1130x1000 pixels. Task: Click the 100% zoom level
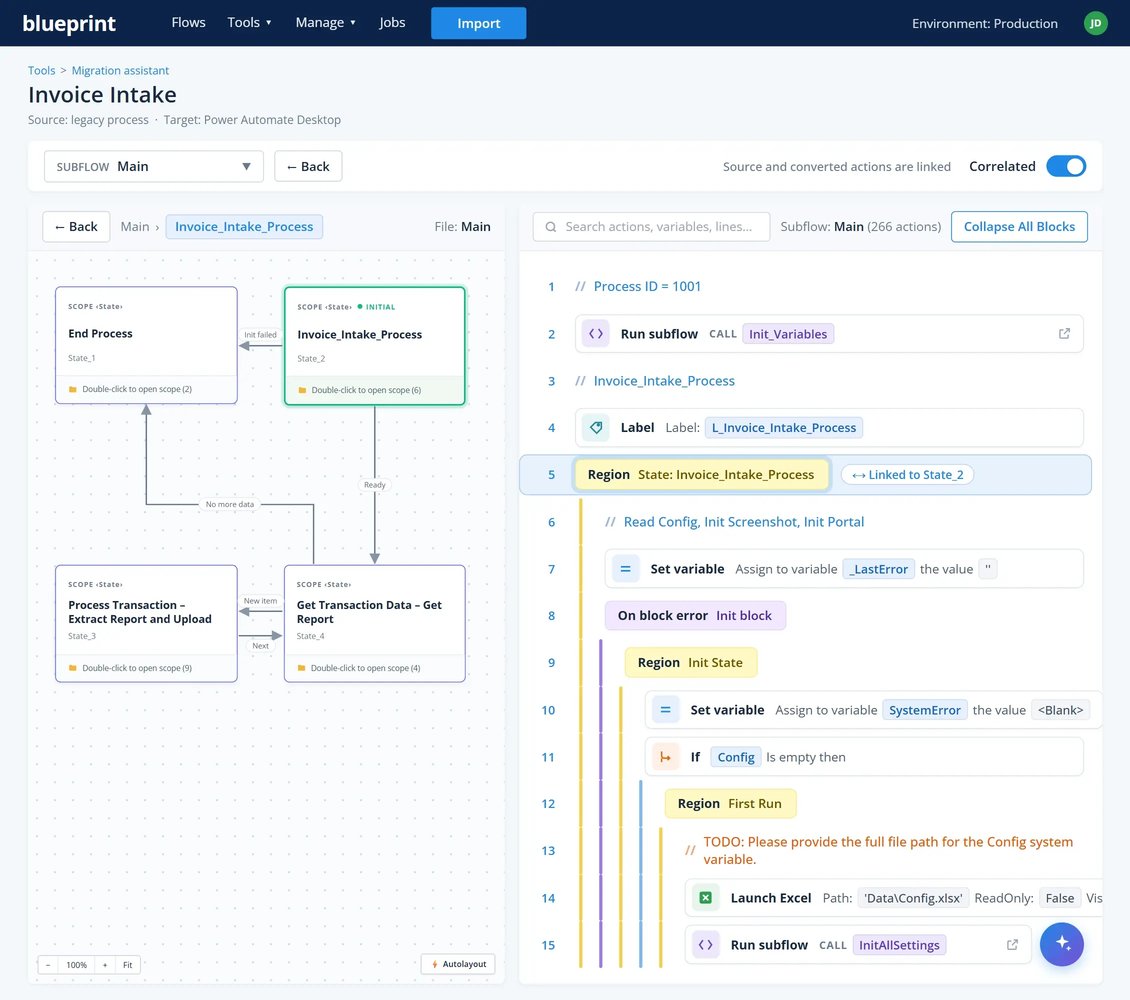click(76, 965)
